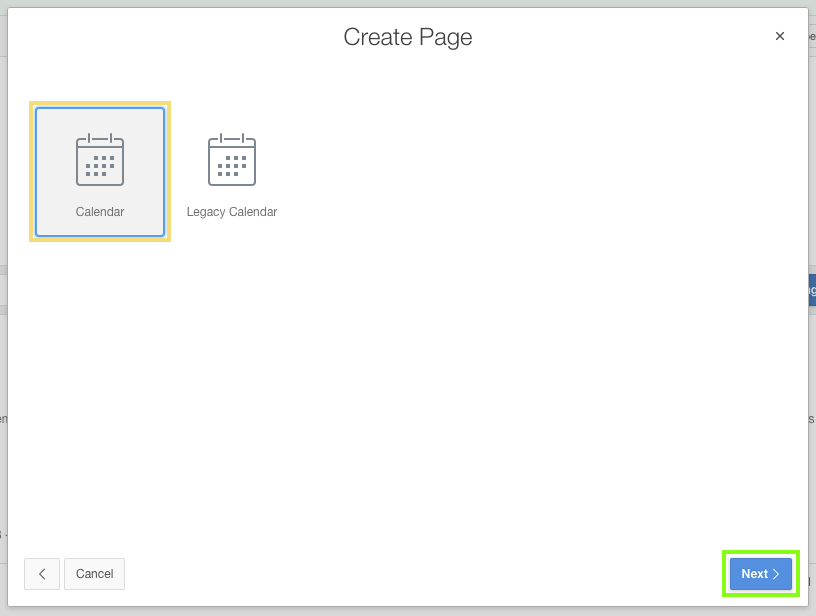Click the word "Cancel" at dialog bottom

click(95, 574)
